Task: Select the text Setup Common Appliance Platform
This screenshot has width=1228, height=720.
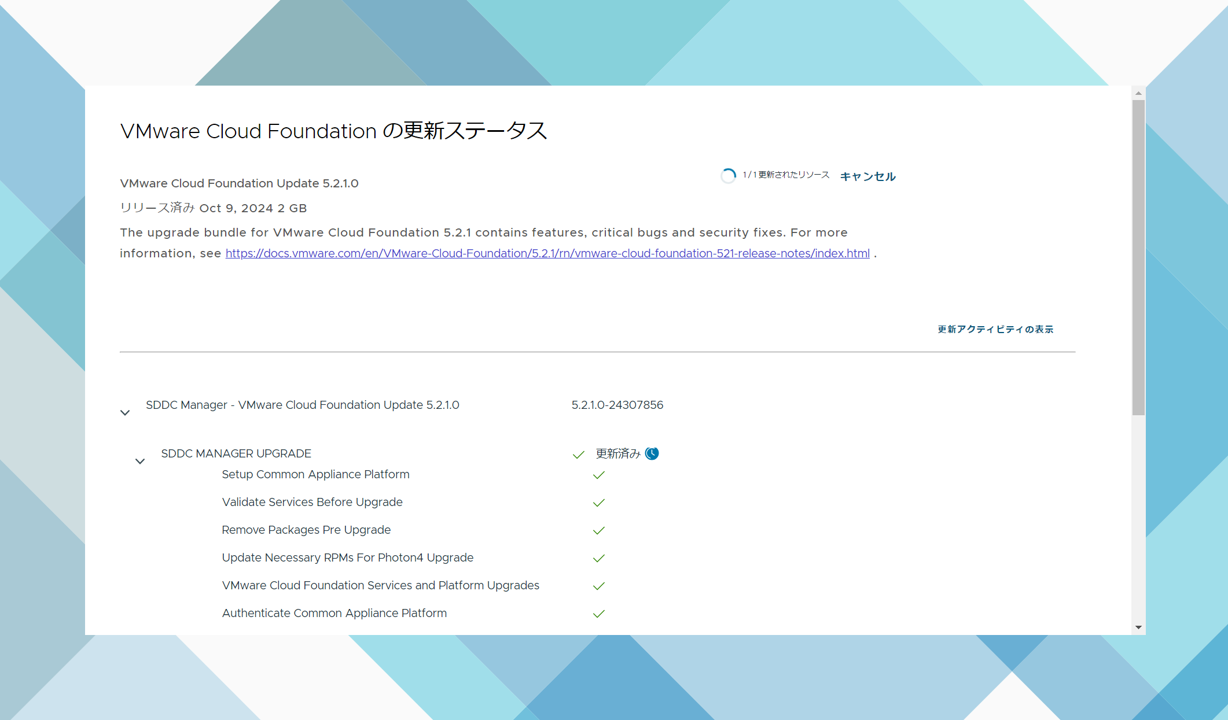Action: (315, 475)
